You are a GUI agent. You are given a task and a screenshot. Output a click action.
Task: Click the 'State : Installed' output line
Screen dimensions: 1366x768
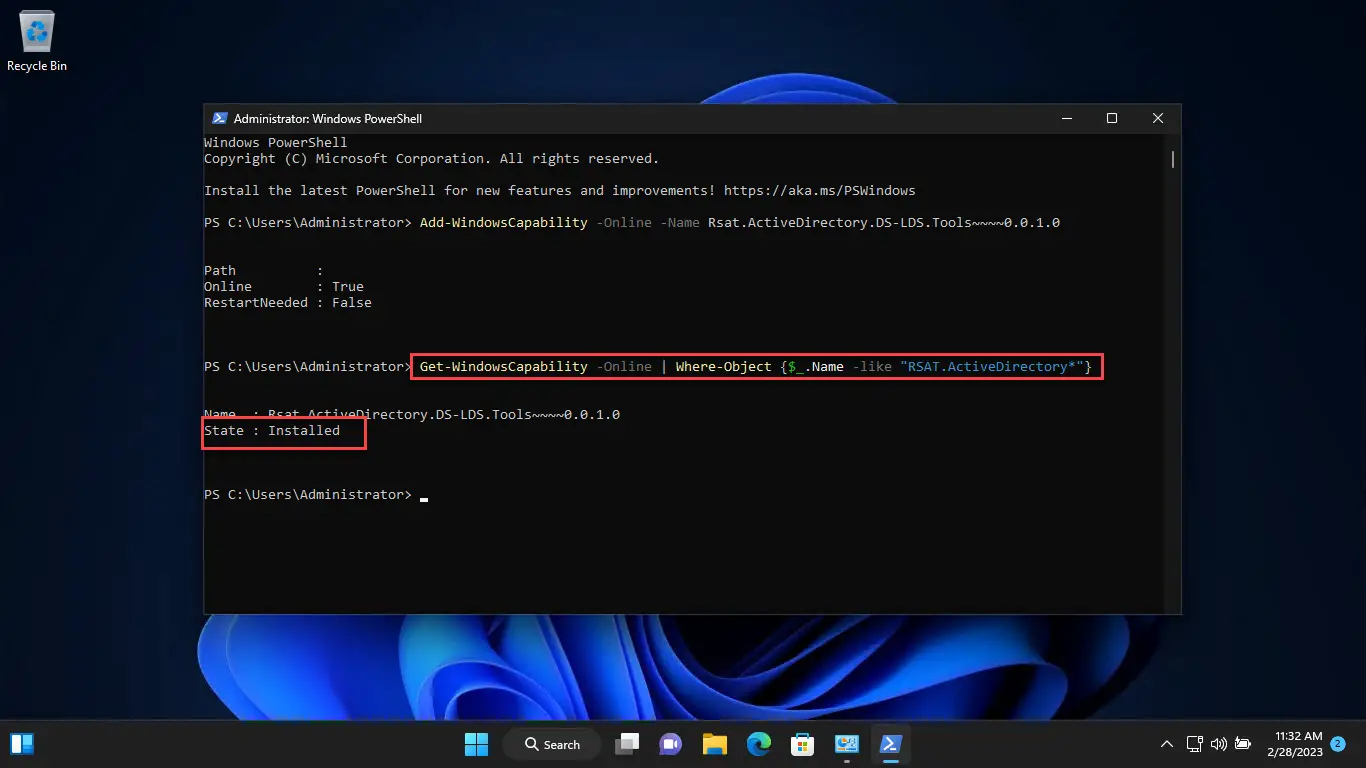pyautogui.click(x=272, y=430)
